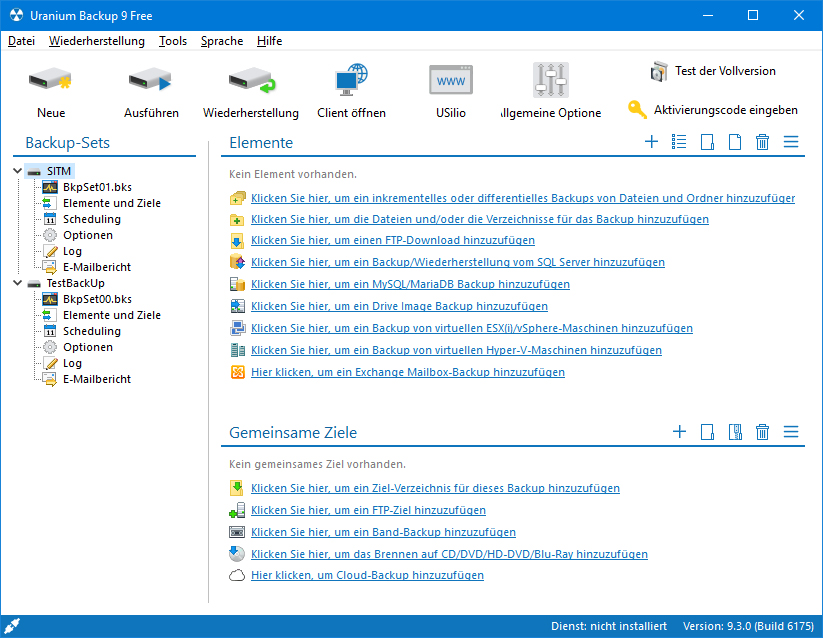The height and width of the screenshot is (638, 823).
Task: Click the status text 'Dienst: nicht installiert'
Action: (x=609, y=626)
